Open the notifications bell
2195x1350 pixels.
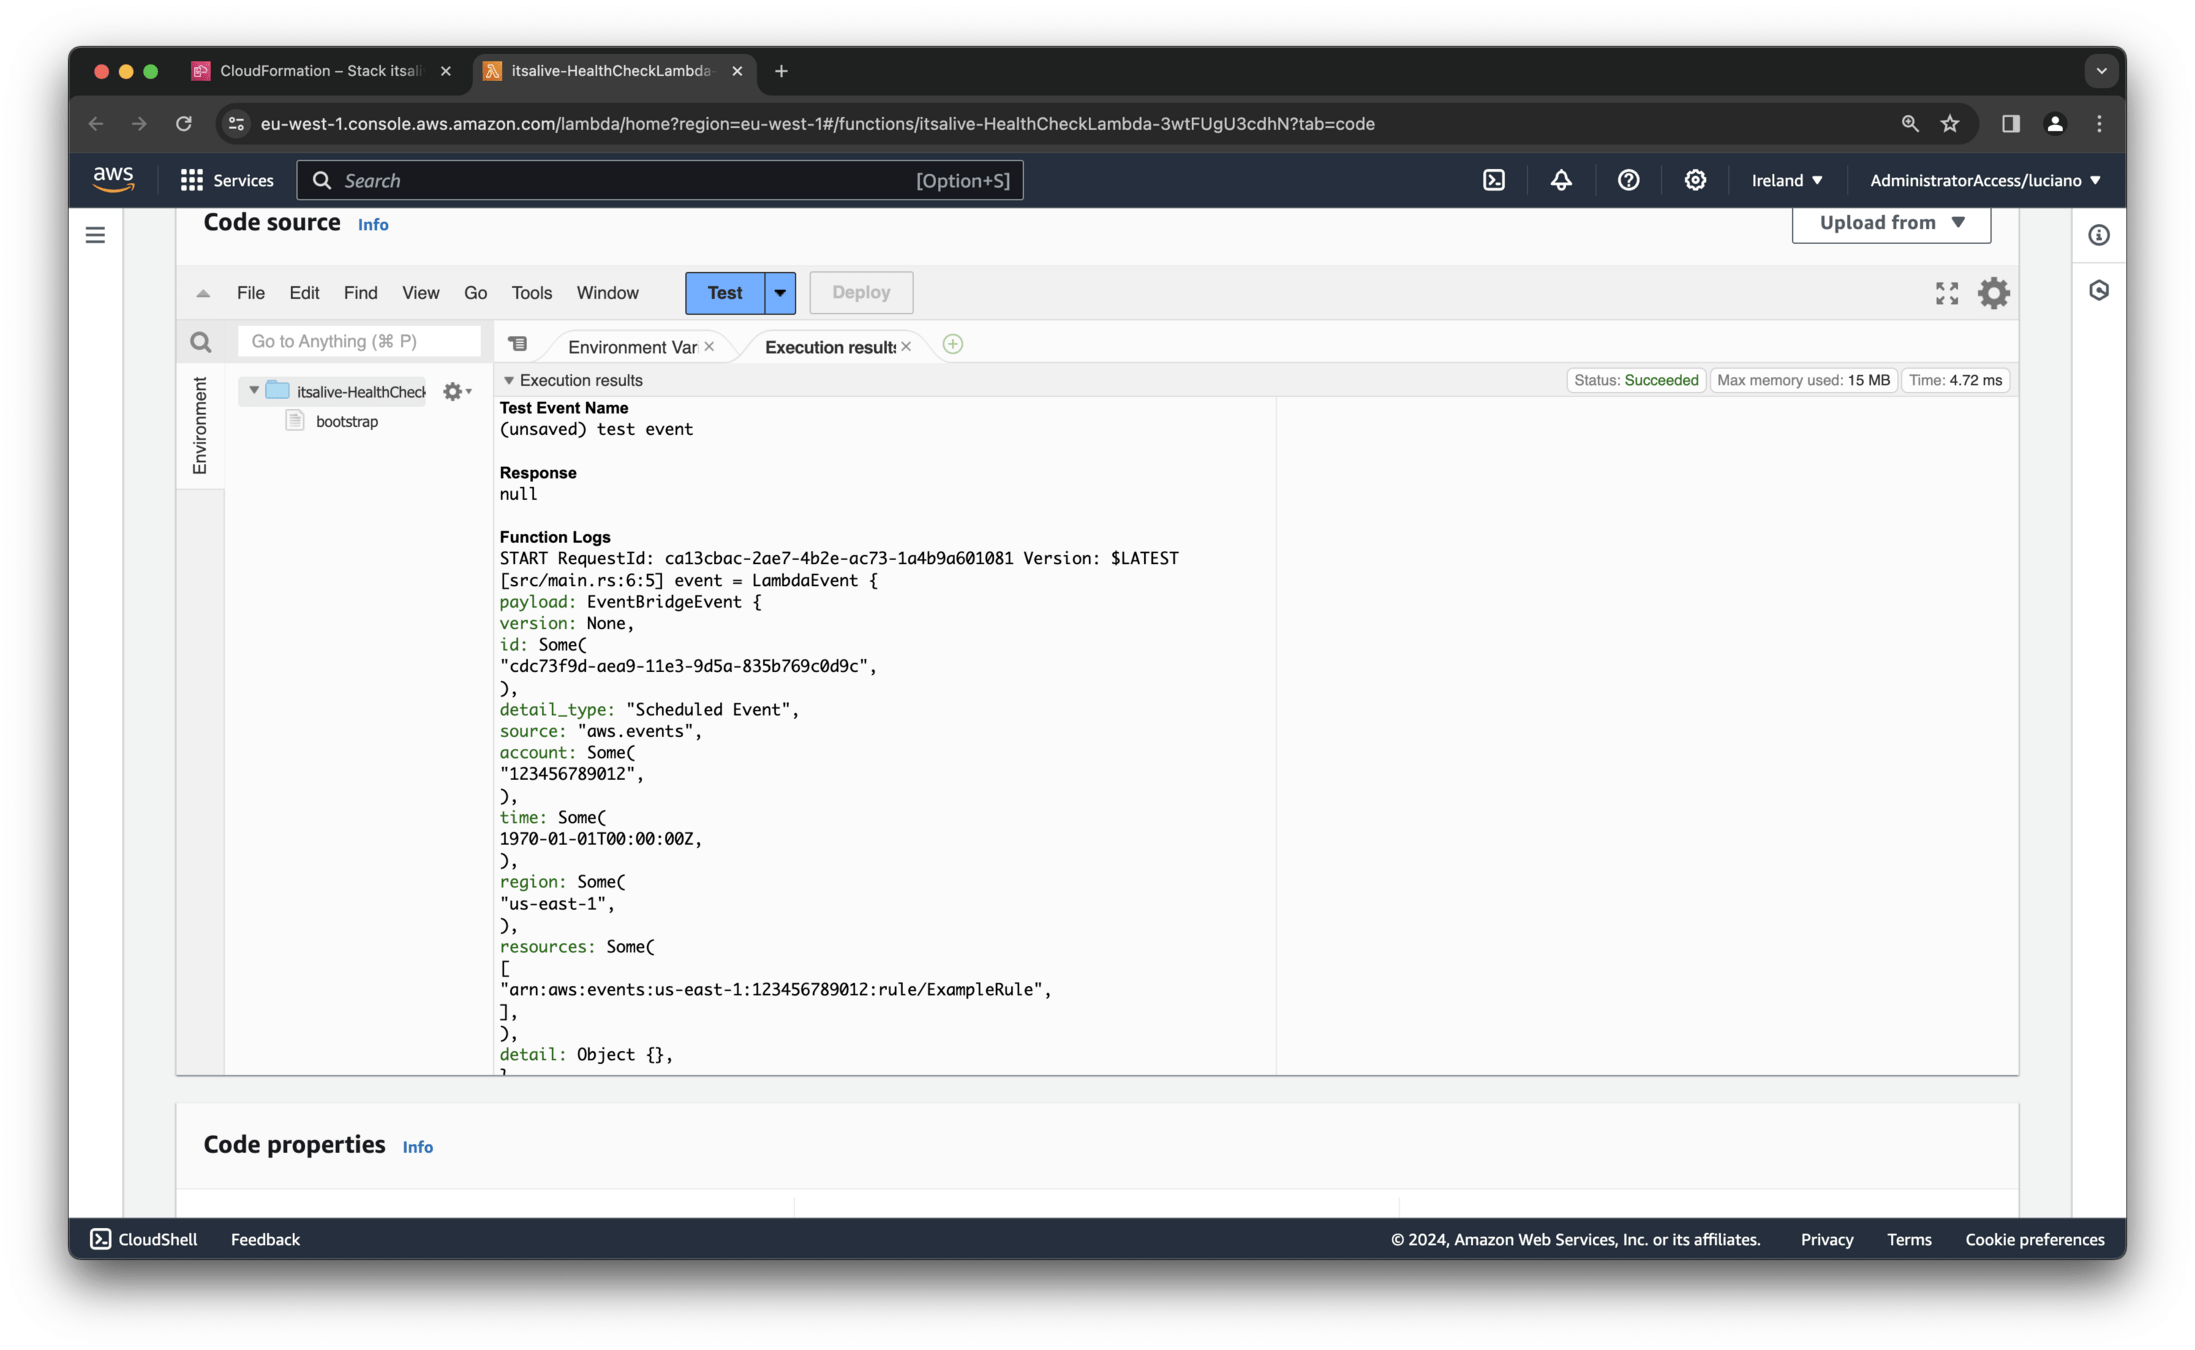click(1560, 180)
